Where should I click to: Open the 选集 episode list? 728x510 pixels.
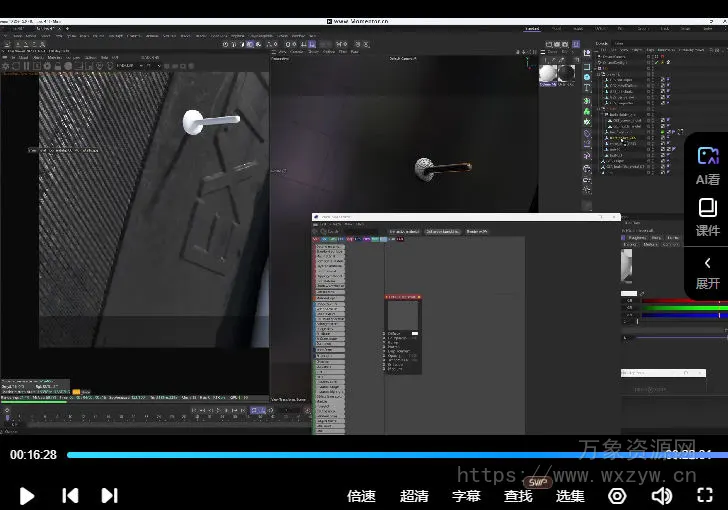point(570,495)
